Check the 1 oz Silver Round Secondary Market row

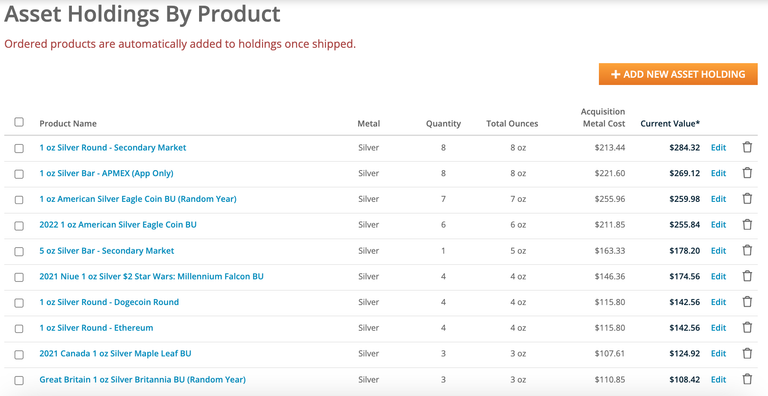(x=19, y=148)
